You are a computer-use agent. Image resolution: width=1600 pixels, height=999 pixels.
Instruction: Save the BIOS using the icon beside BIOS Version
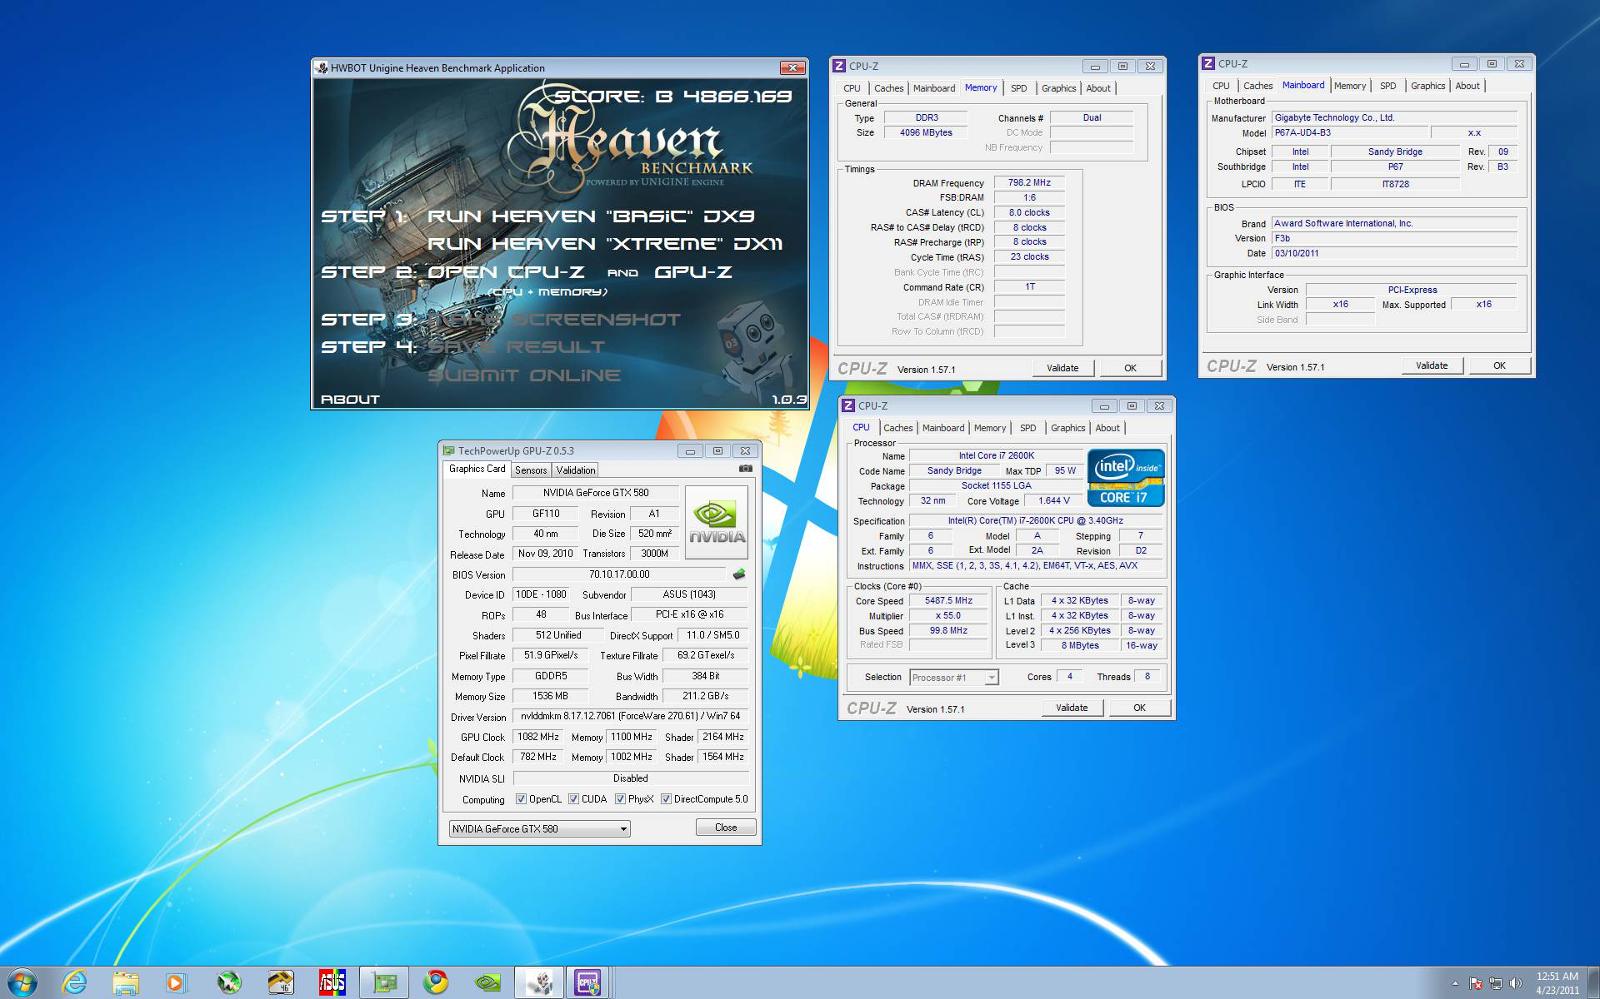[x=739, y=574]
